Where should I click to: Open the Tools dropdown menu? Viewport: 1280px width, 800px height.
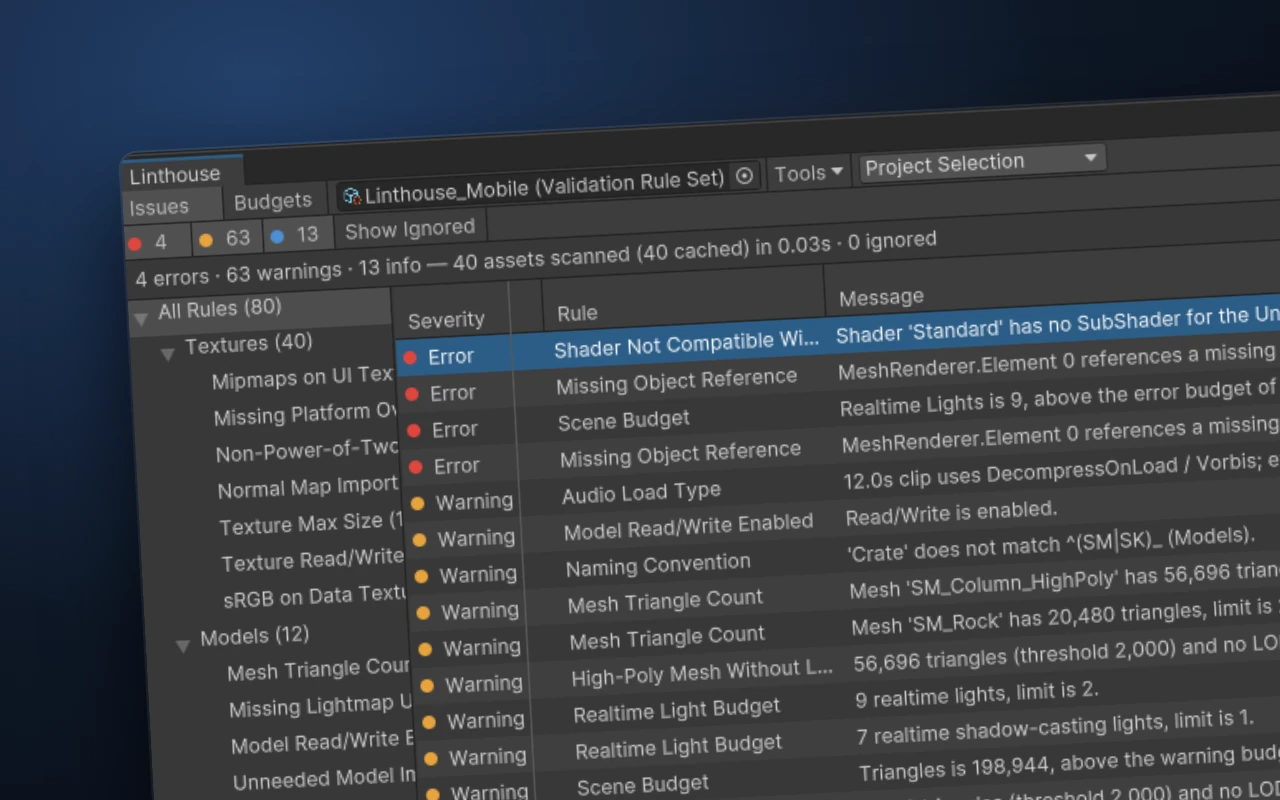click(808, 173)
